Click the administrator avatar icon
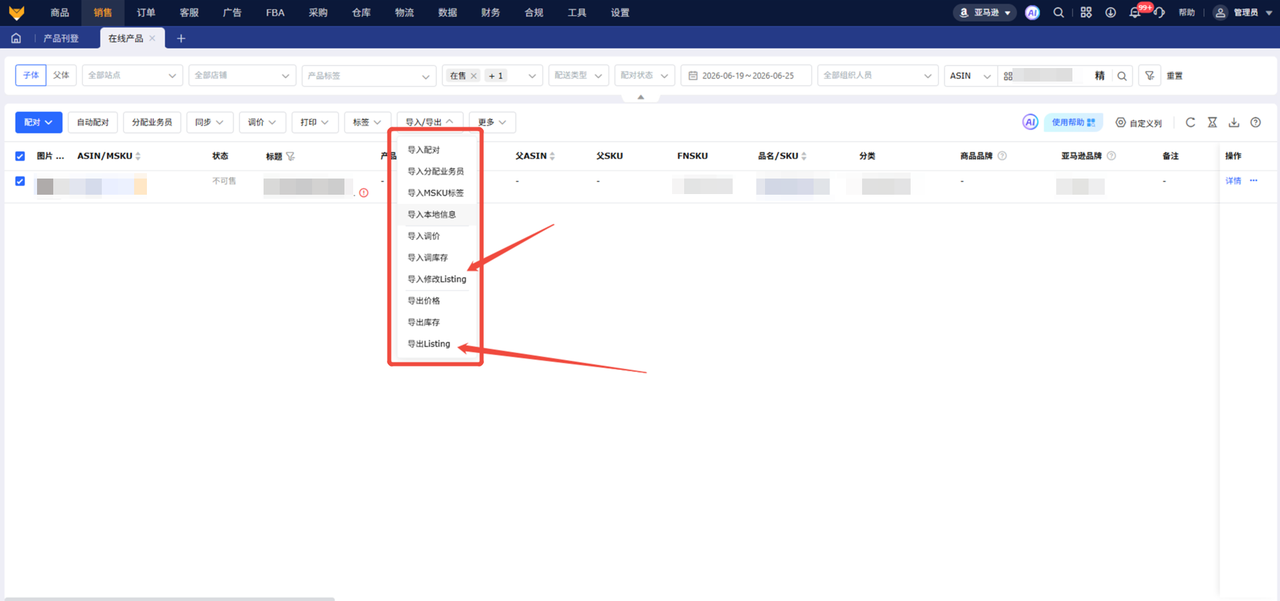The height and width of the screenshot is (601, 1280). tap(1220, 12)
